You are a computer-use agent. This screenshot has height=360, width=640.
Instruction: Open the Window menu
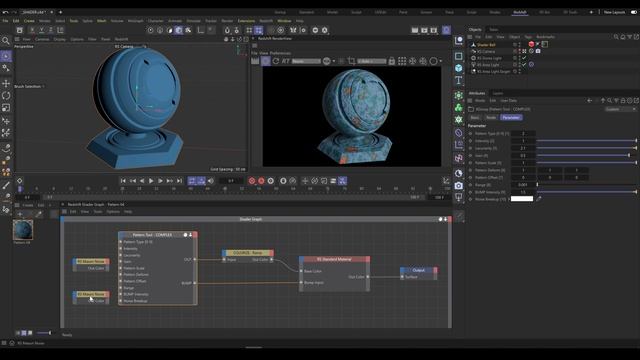[x=284, y=21]
